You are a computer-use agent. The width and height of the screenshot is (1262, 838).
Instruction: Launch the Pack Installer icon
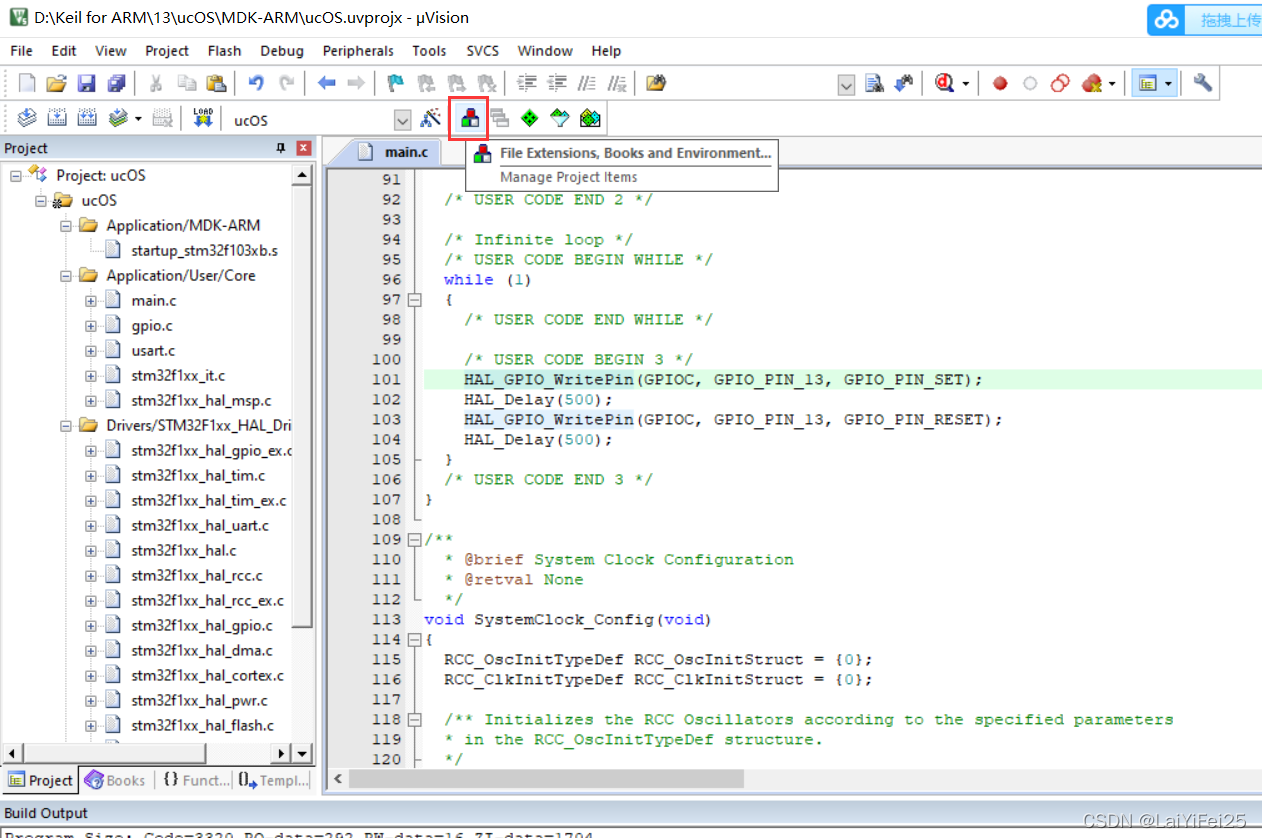[590, 119]
